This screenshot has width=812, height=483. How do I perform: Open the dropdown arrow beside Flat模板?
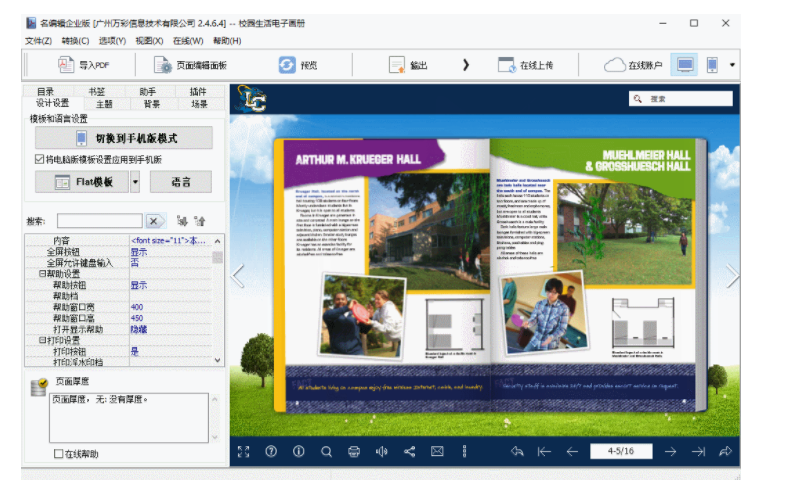(x=135, y=182)
